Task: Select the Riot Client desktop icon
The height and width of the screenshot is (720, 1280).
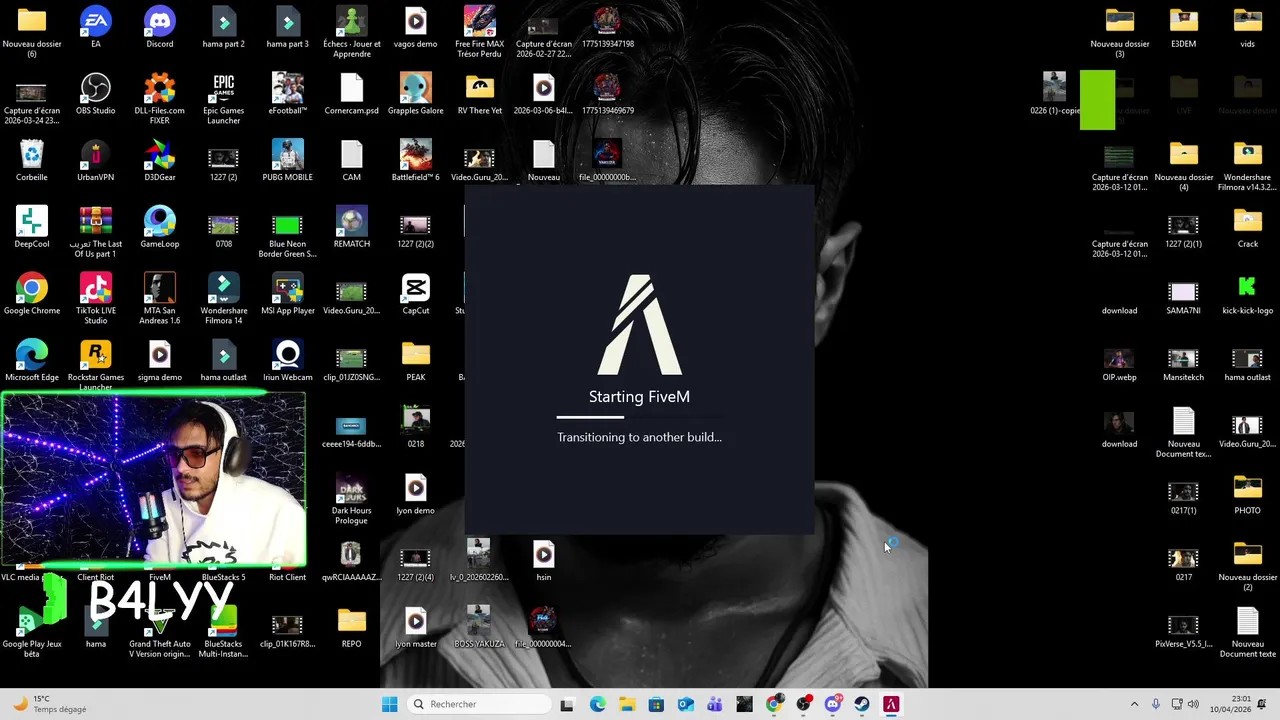Action: pyautogui.click(x=288, y=577)
